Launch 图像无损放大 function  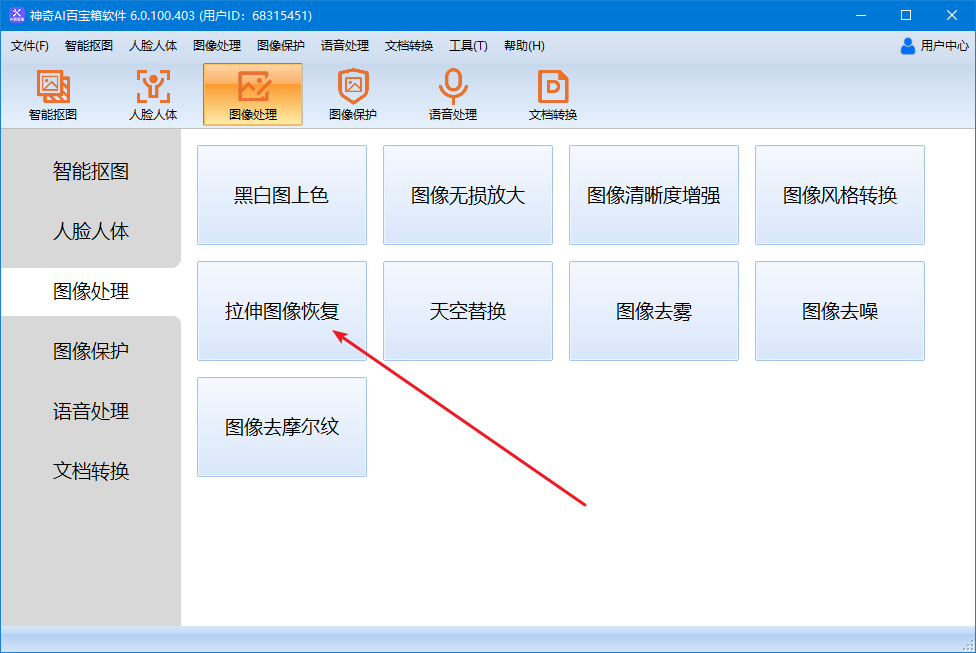468,195
